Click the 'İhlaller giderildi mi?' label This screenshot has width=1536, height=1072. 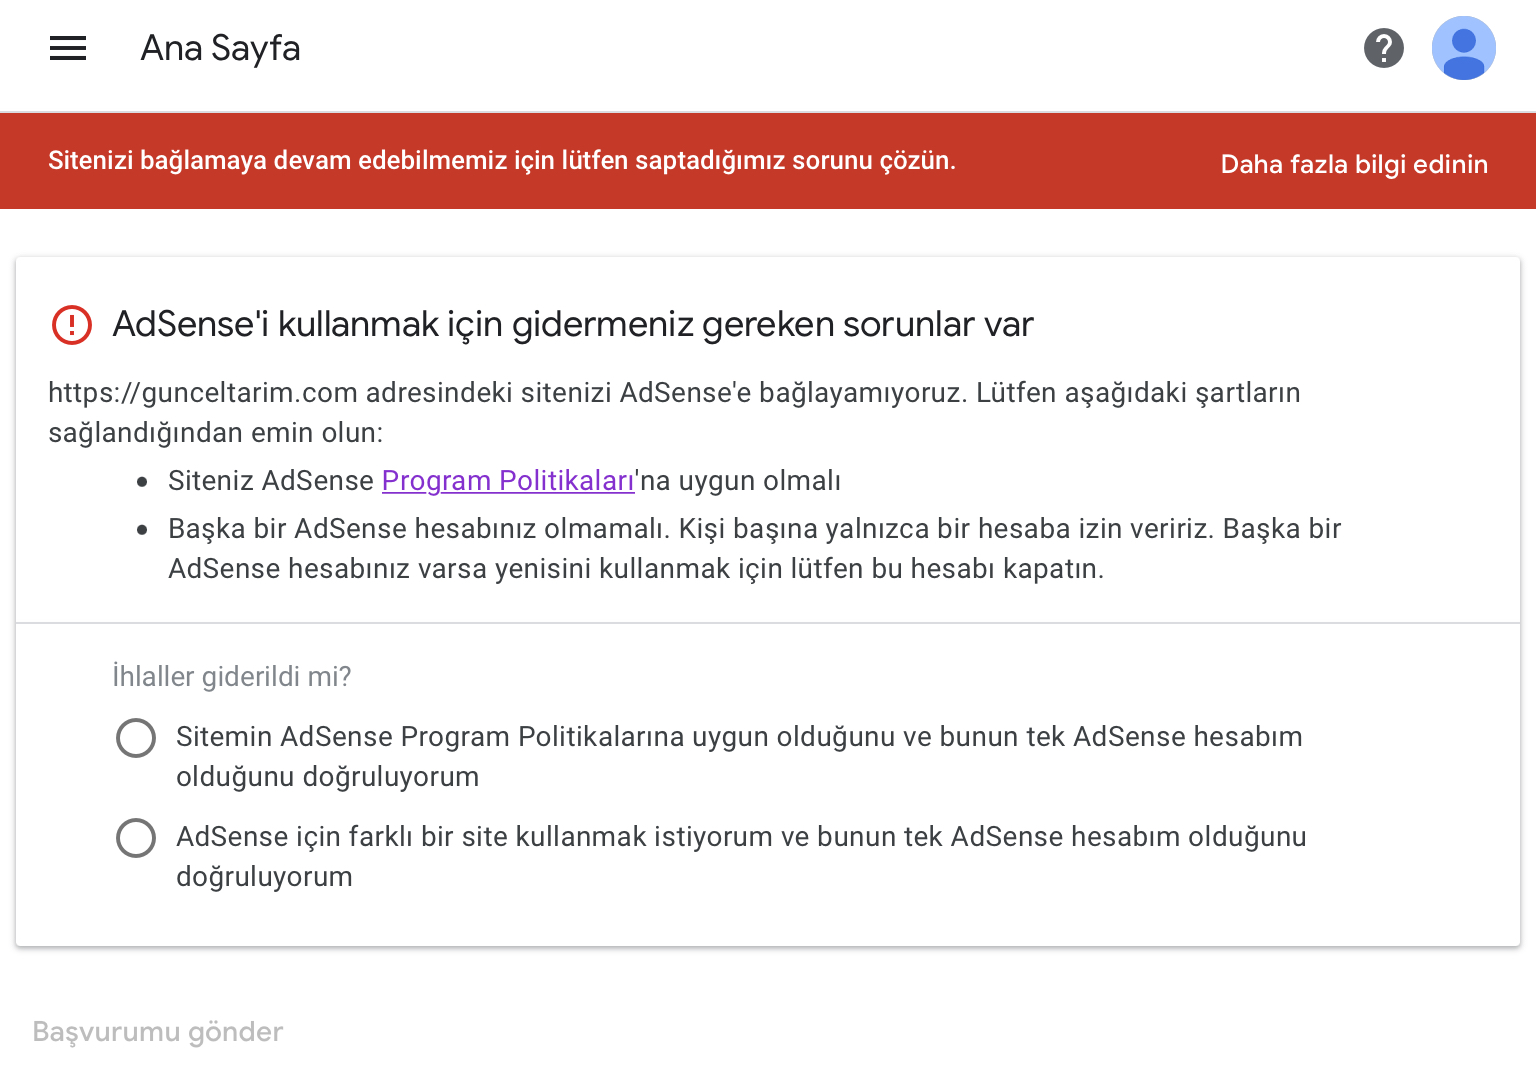pos(232,677)
